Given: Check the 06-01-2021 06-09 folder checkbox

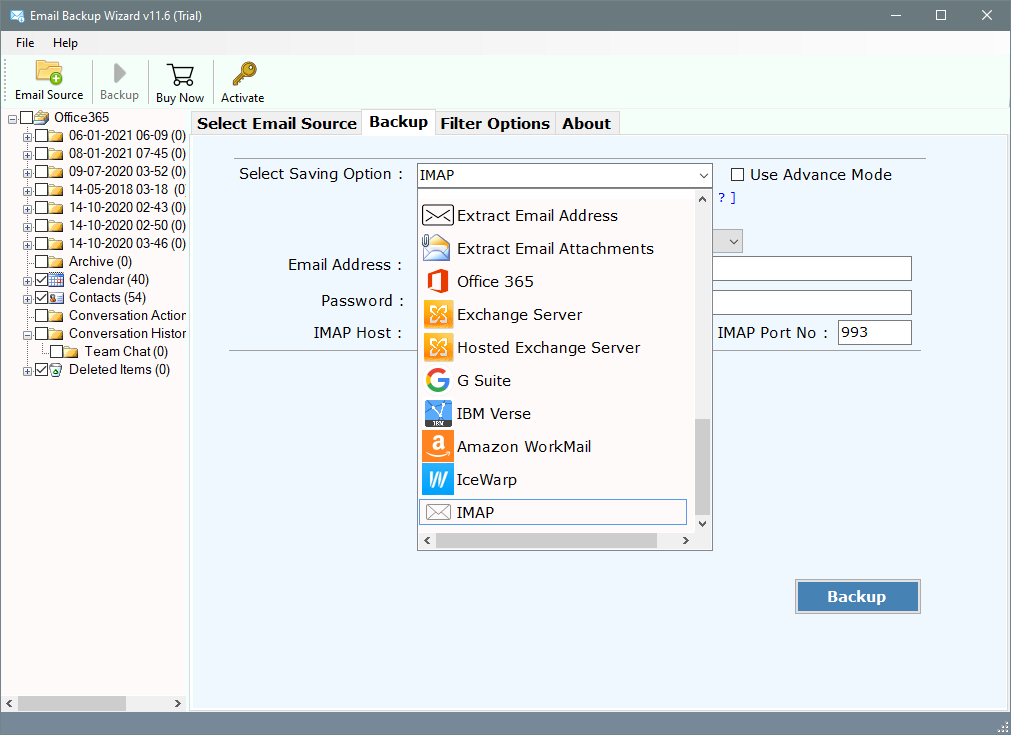Looking at the screenshot, I should 42,135.
